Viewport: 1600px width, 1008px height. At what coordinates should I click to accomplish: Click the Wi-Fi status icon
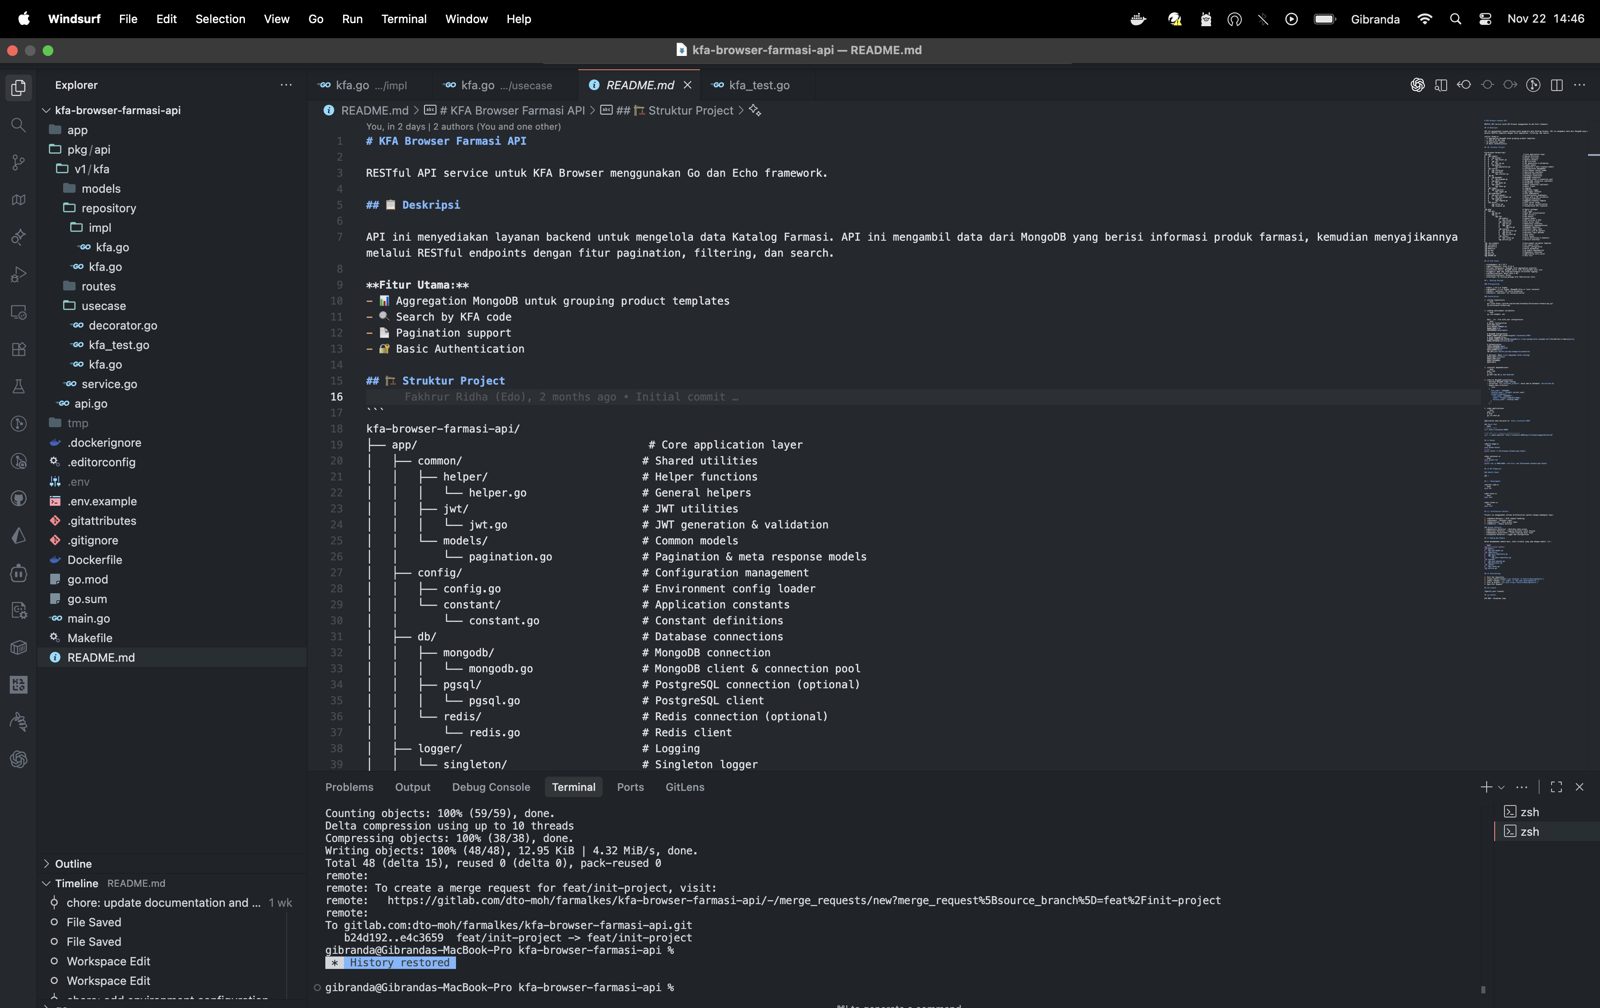click(x=1425, y=19)
